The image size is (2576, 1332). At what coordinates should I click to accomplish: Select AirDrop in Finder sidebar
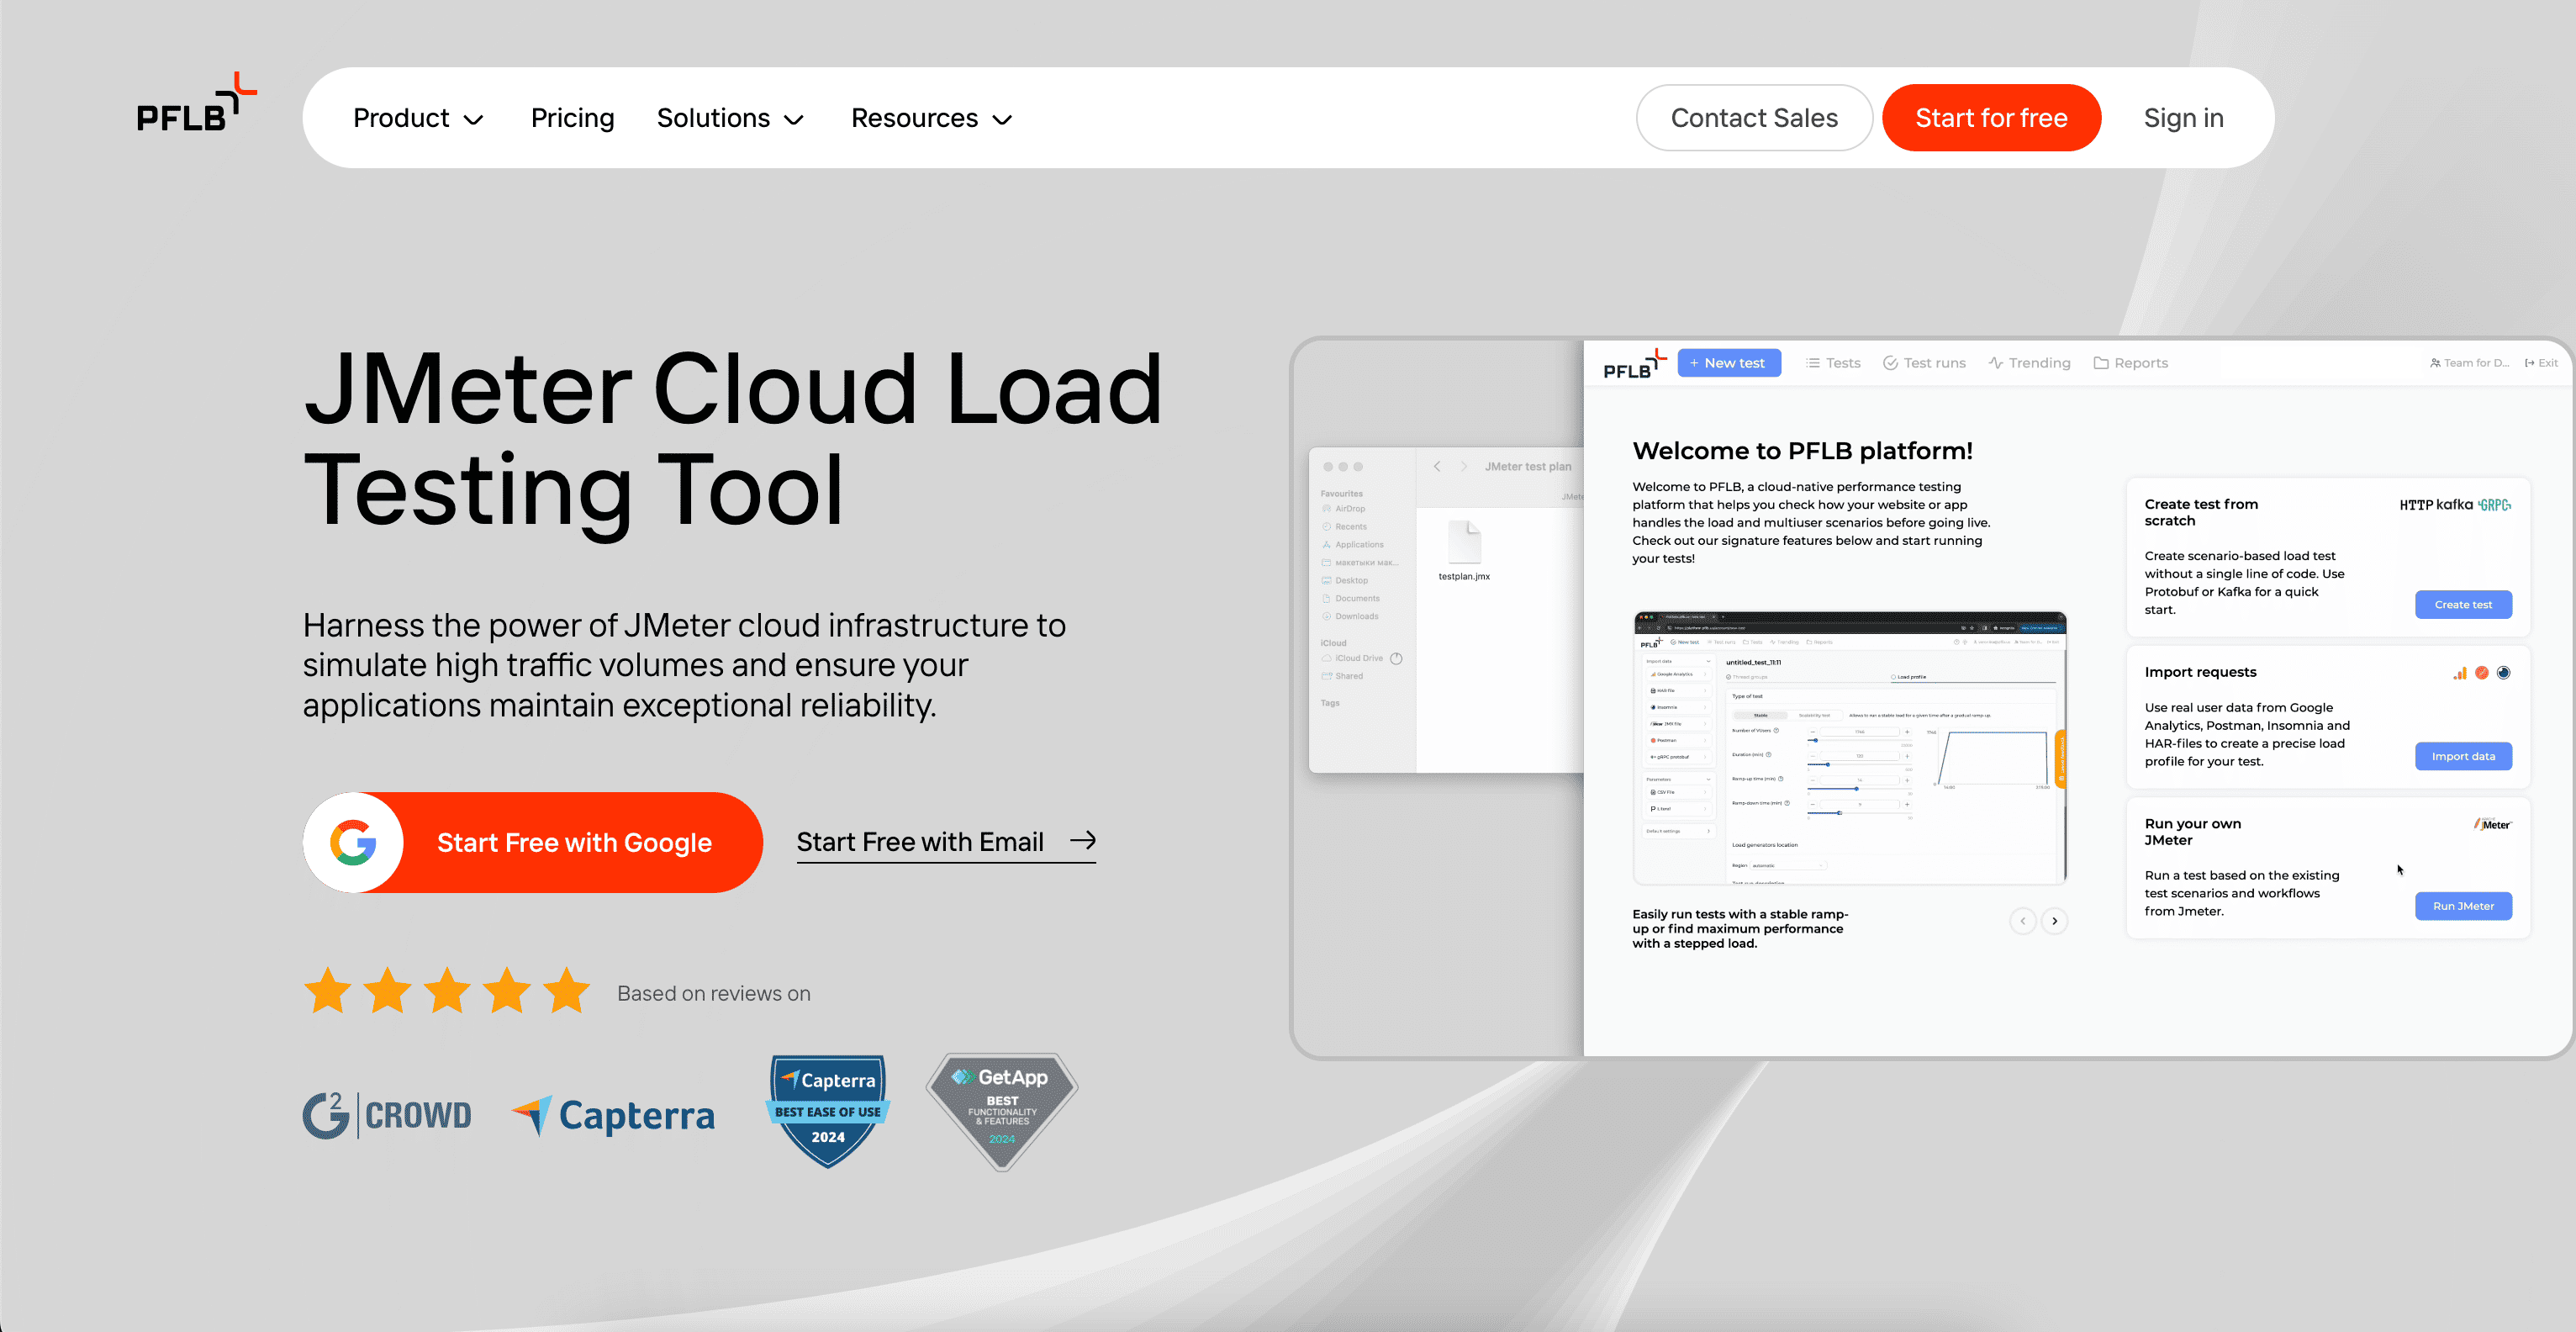pyautogui.click(x=1343, y=509)
